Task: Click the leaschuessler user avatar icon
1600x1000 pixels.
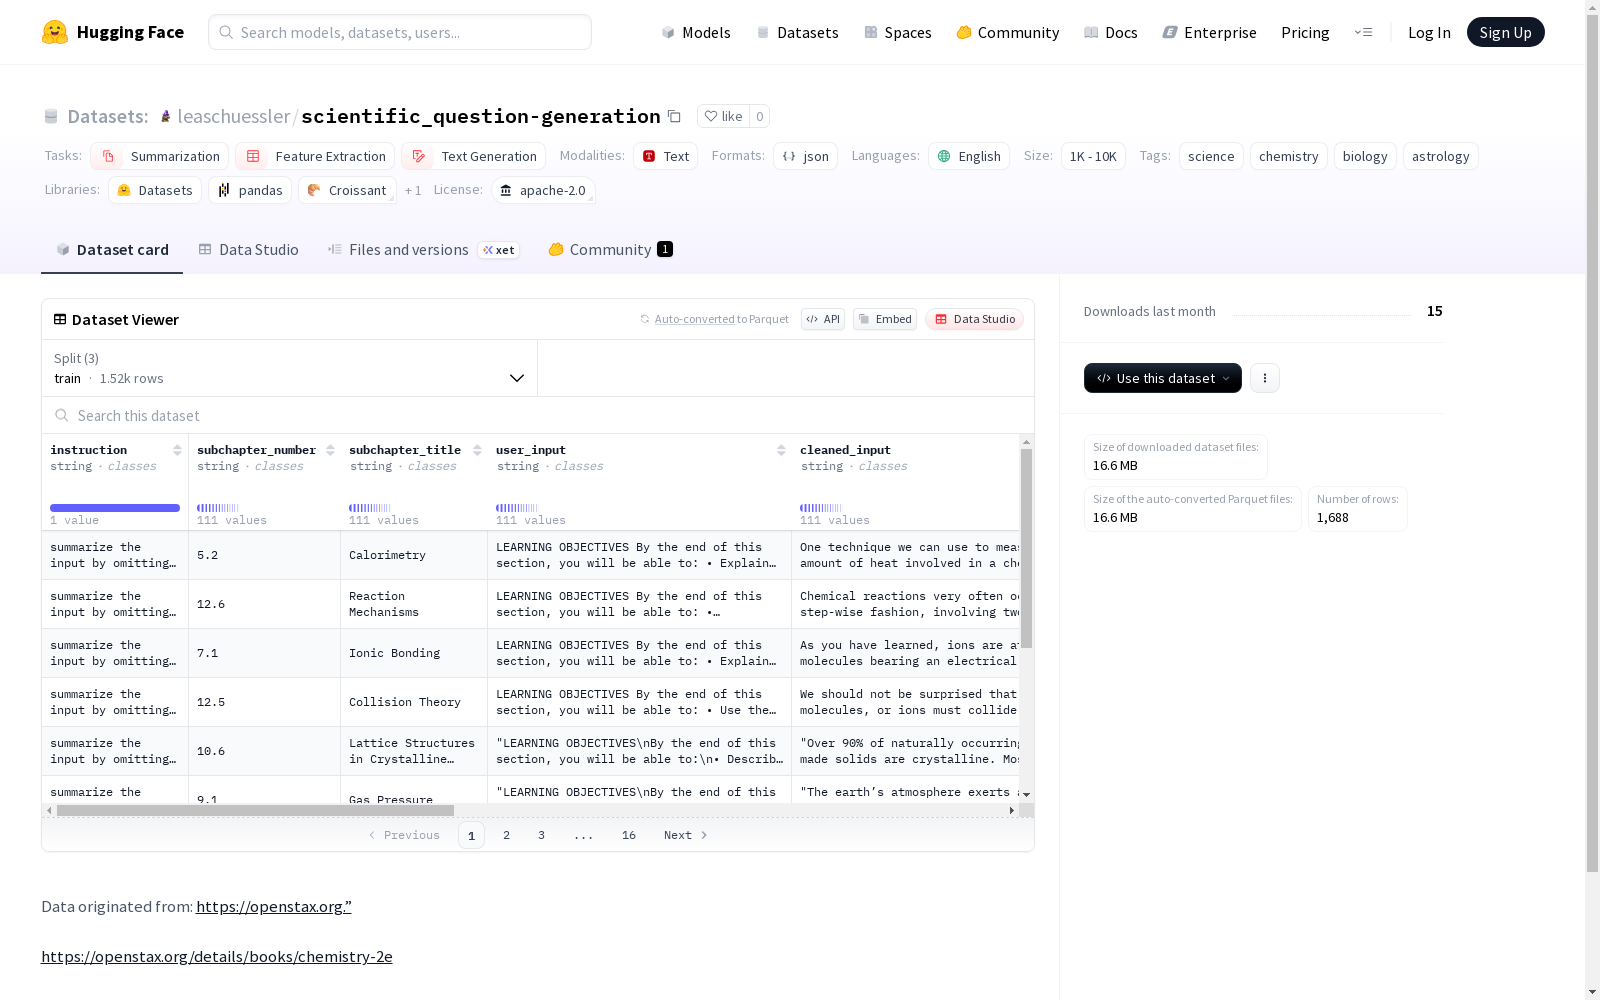Action: click(166, 116)
